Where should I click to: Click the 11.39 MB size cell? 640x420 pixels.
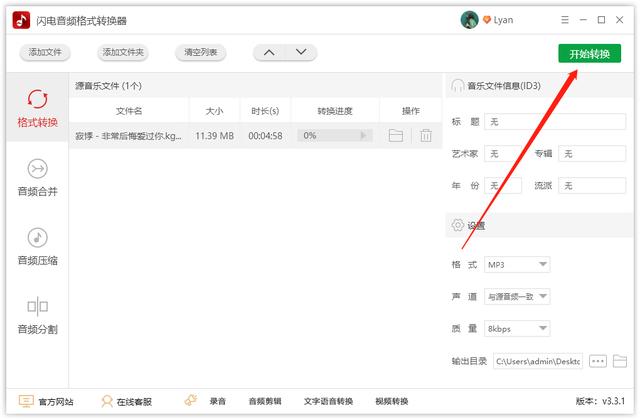click(215, 136)
